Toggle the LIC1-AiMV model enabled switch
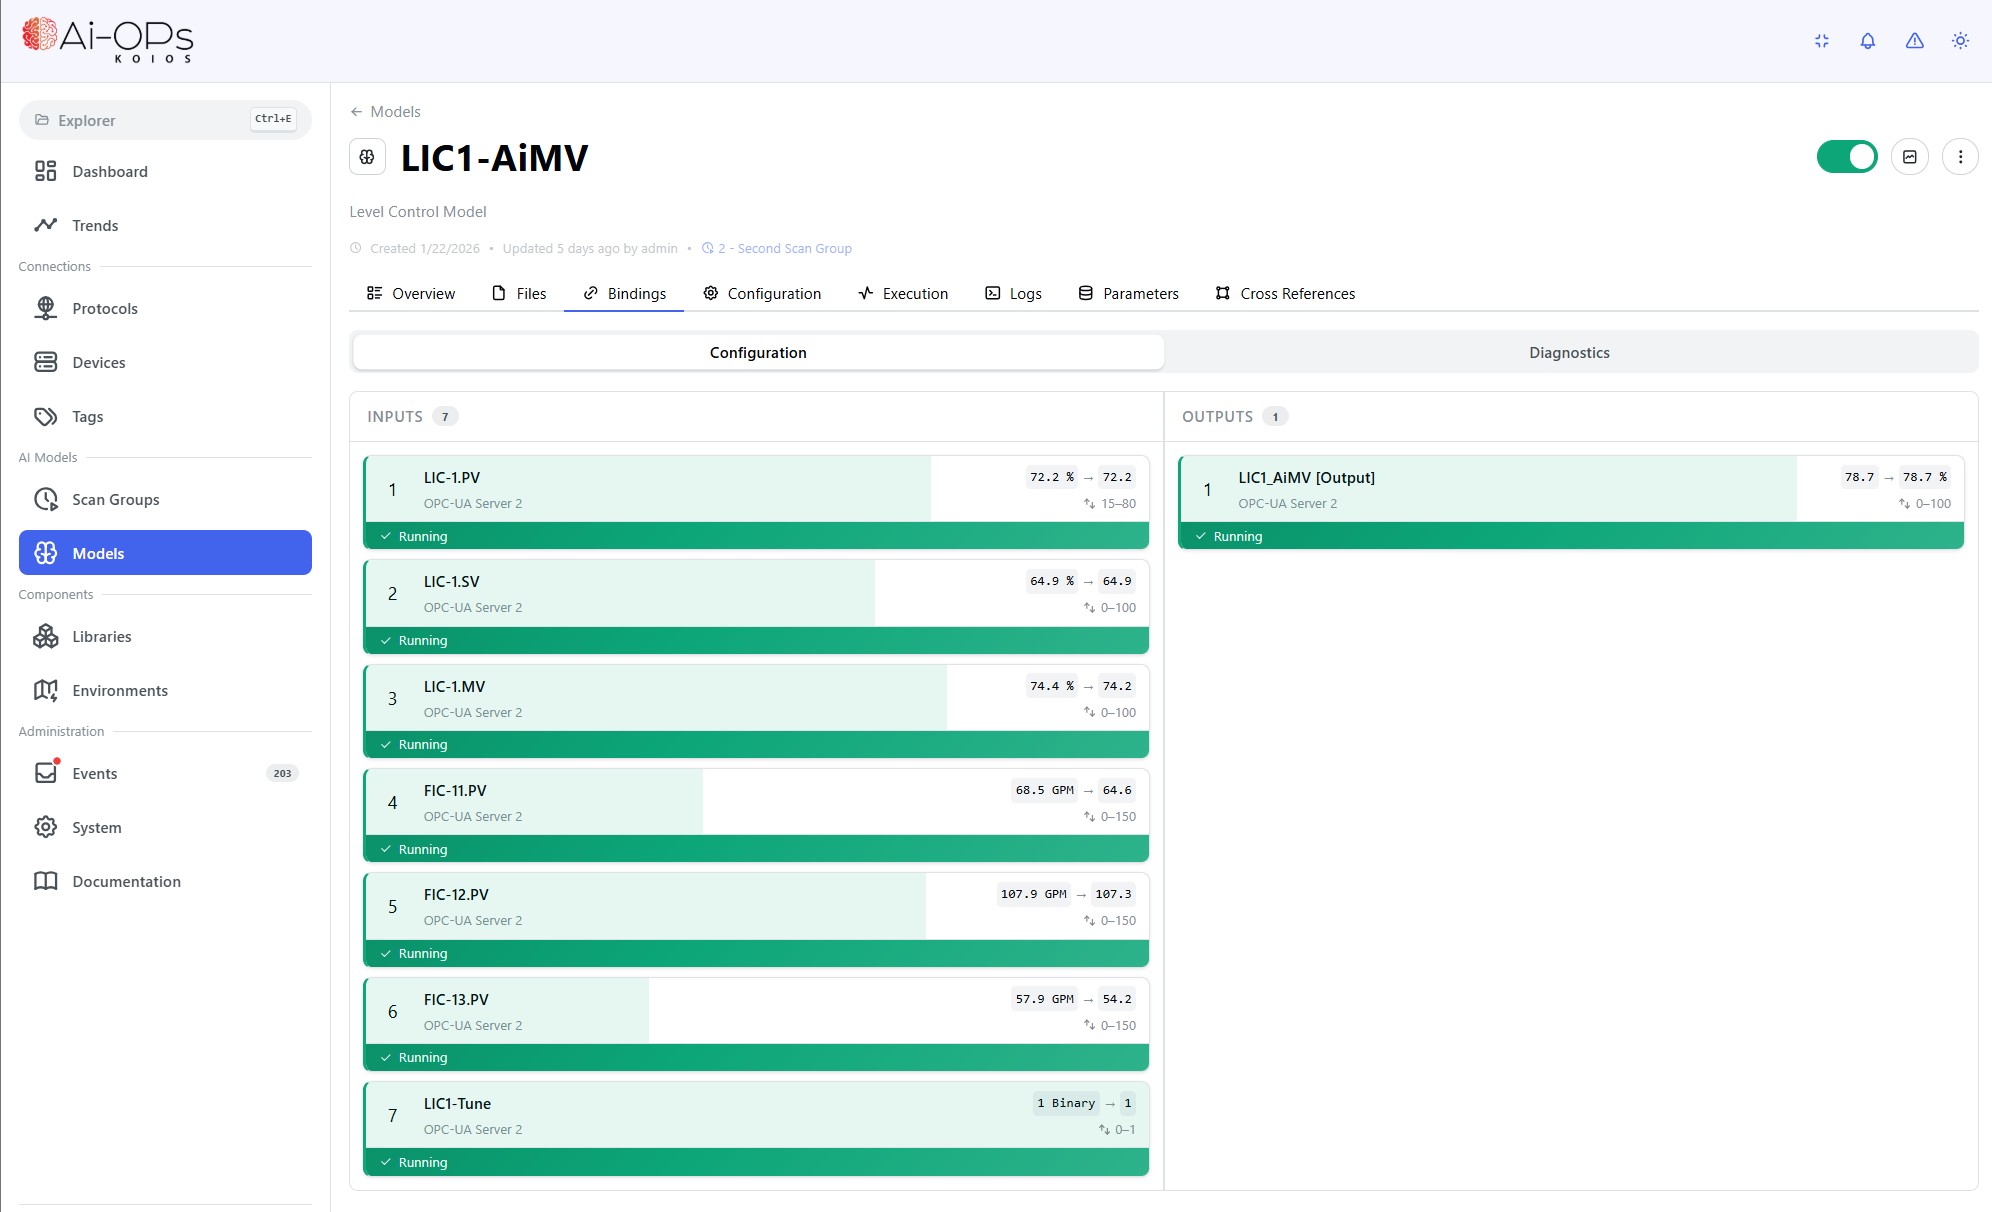 (x=1847, y=157)
